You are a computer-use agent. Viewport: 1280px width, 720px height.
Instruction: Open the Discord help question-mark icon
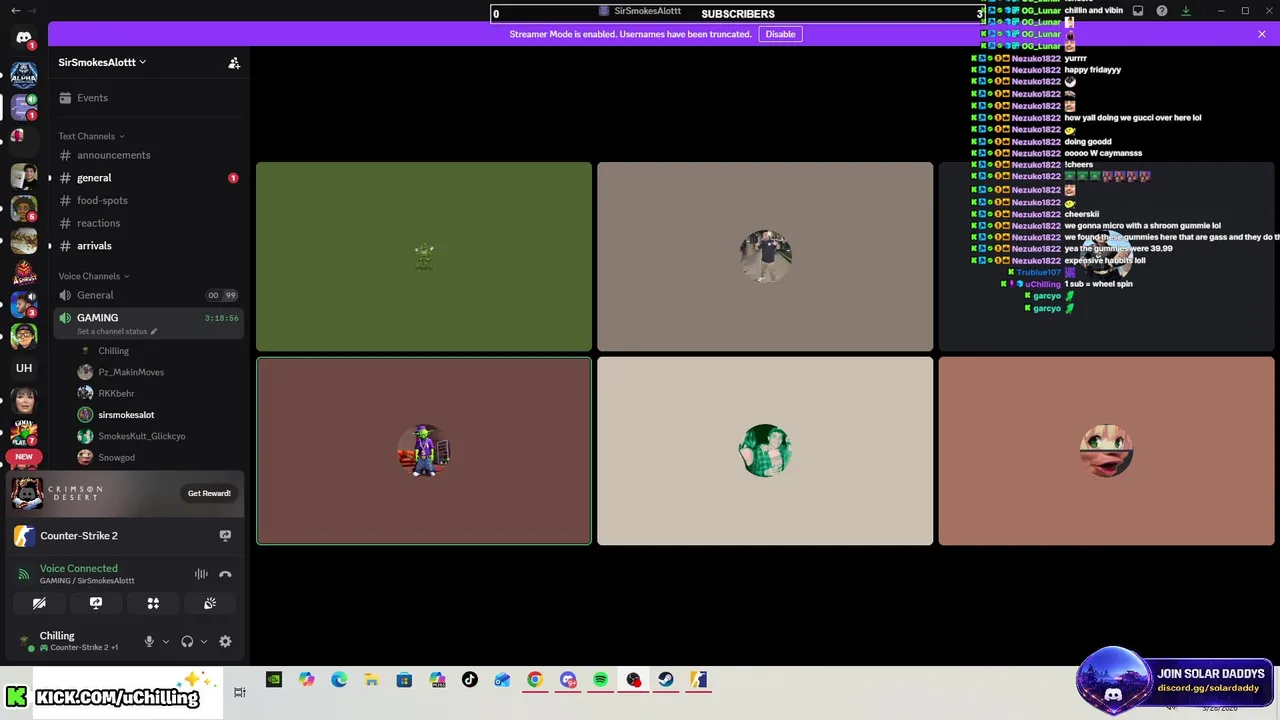[x=1162, y=11]
